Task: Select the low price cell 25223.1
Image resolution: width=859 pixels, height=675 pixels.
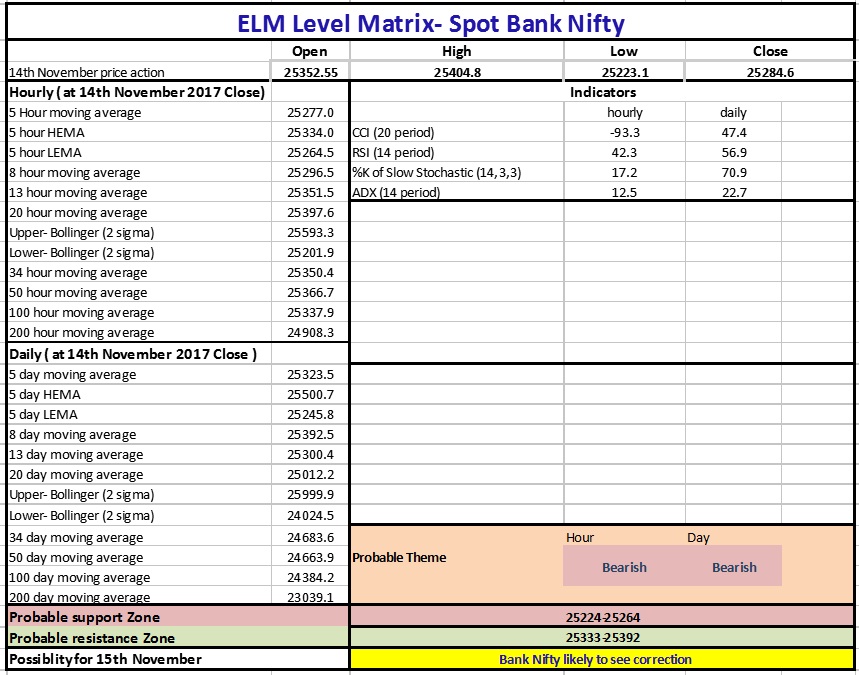Action: point(625,72)
